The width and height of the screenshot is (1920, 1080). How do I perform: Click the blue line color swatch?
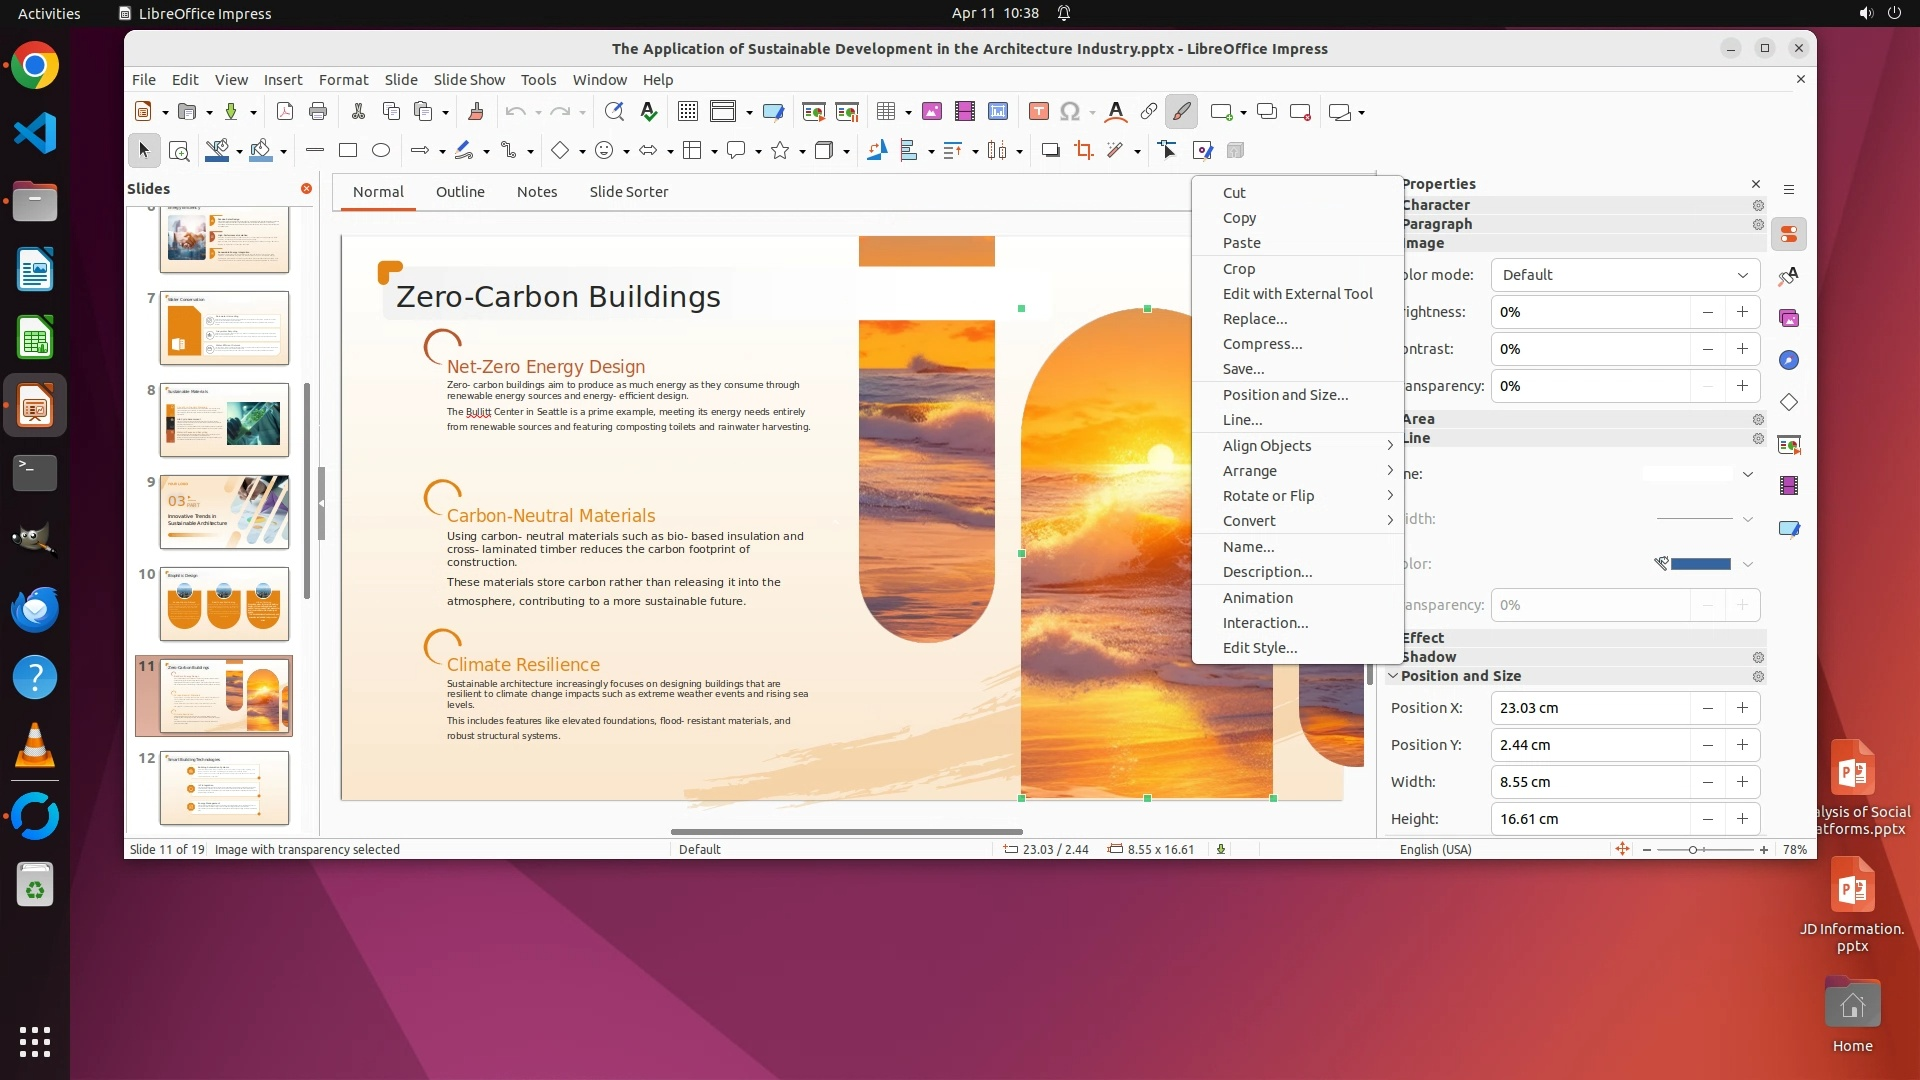click(x=1700, y=564)
